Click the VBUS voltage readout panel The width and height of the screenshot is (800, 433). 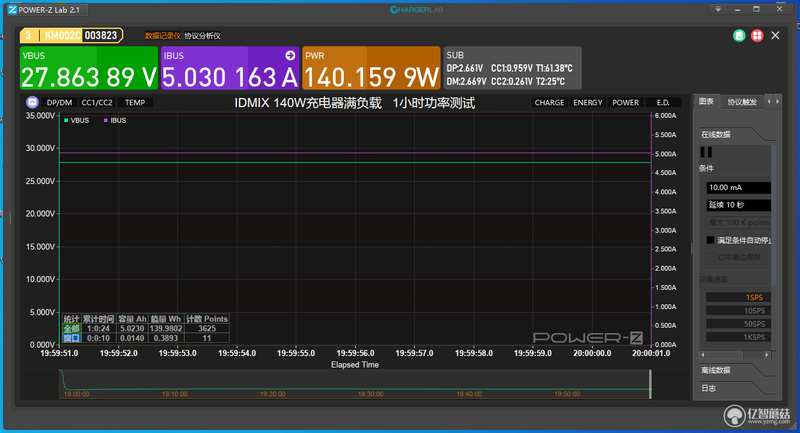[89, 68]
